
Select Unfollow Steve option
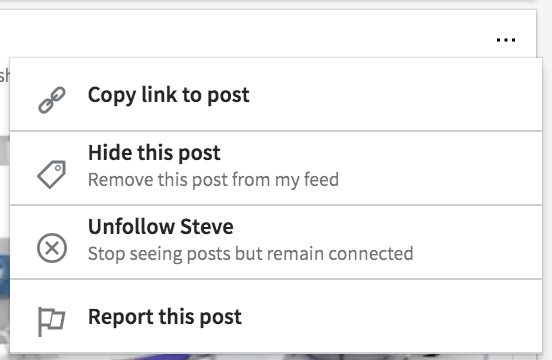(276, 242)
